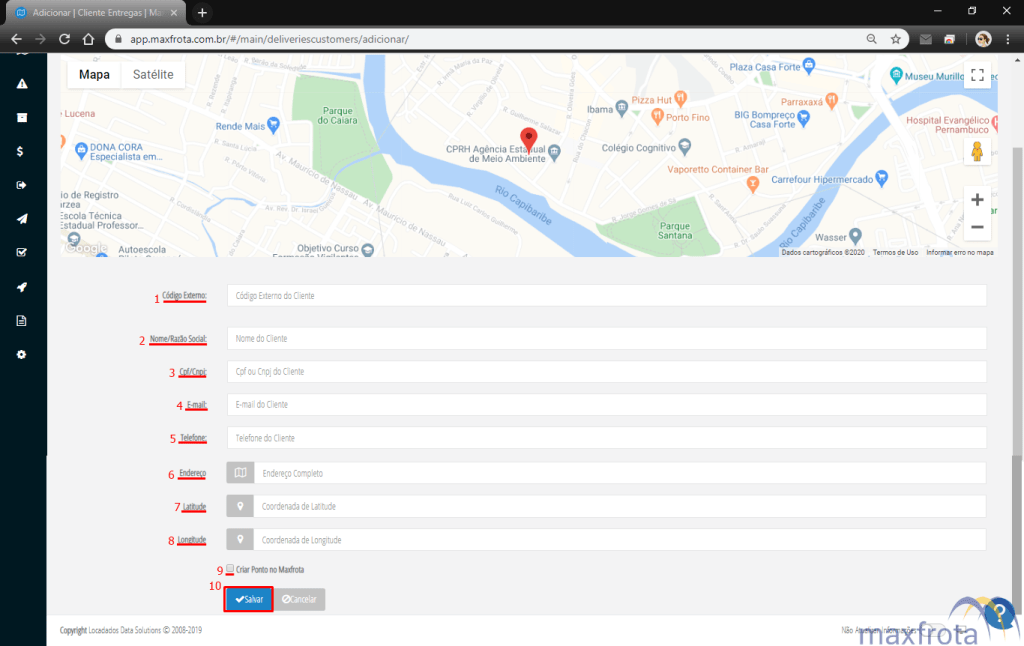Click the paper plane icon in sidebar

click(x=21, y=219)
